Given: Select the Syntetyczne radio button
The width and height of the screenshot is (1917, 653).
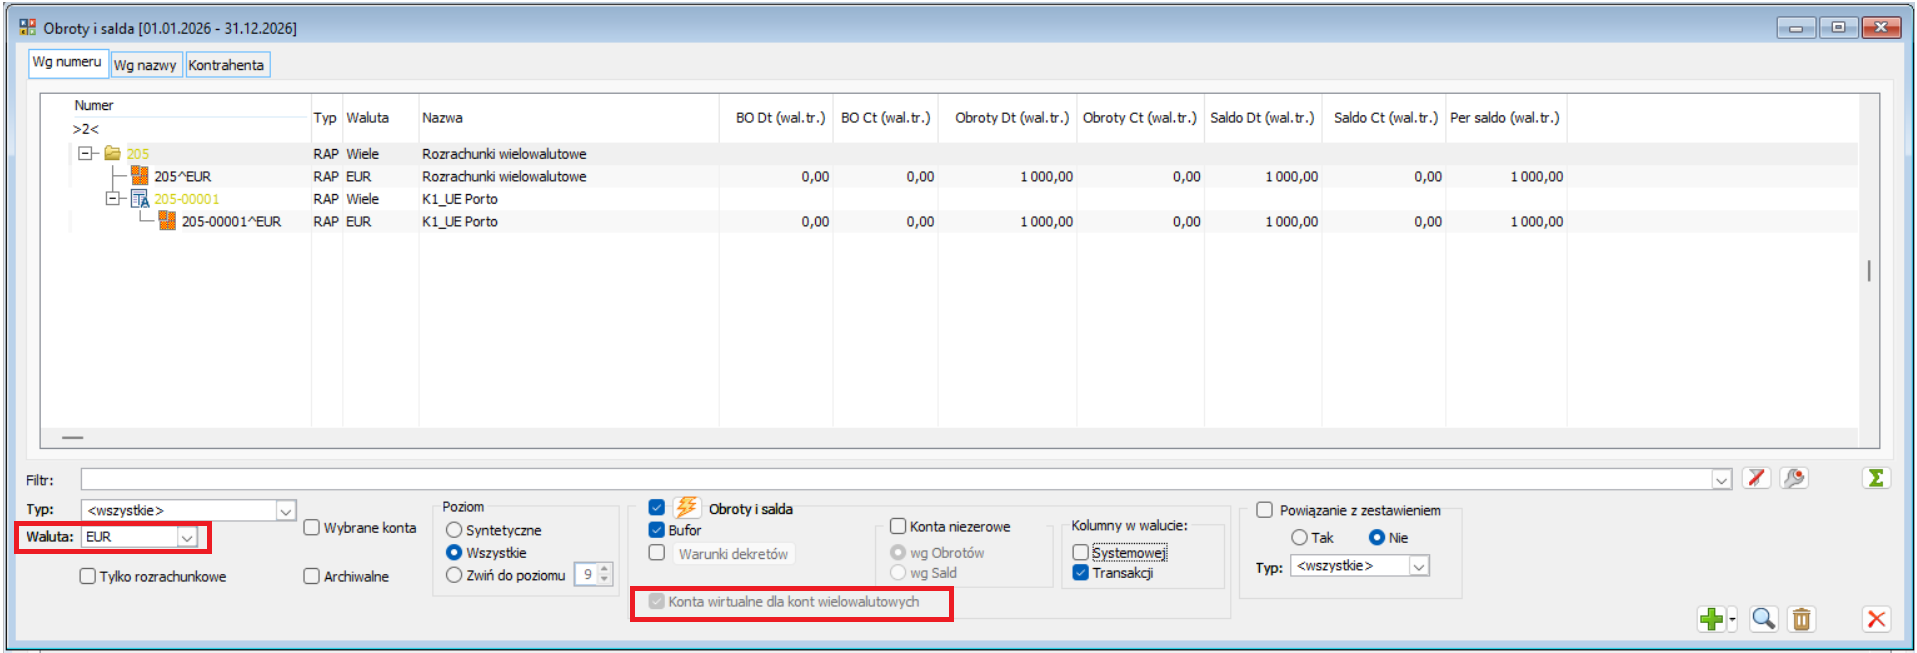Looking at the screenshot, I should 454,530.
